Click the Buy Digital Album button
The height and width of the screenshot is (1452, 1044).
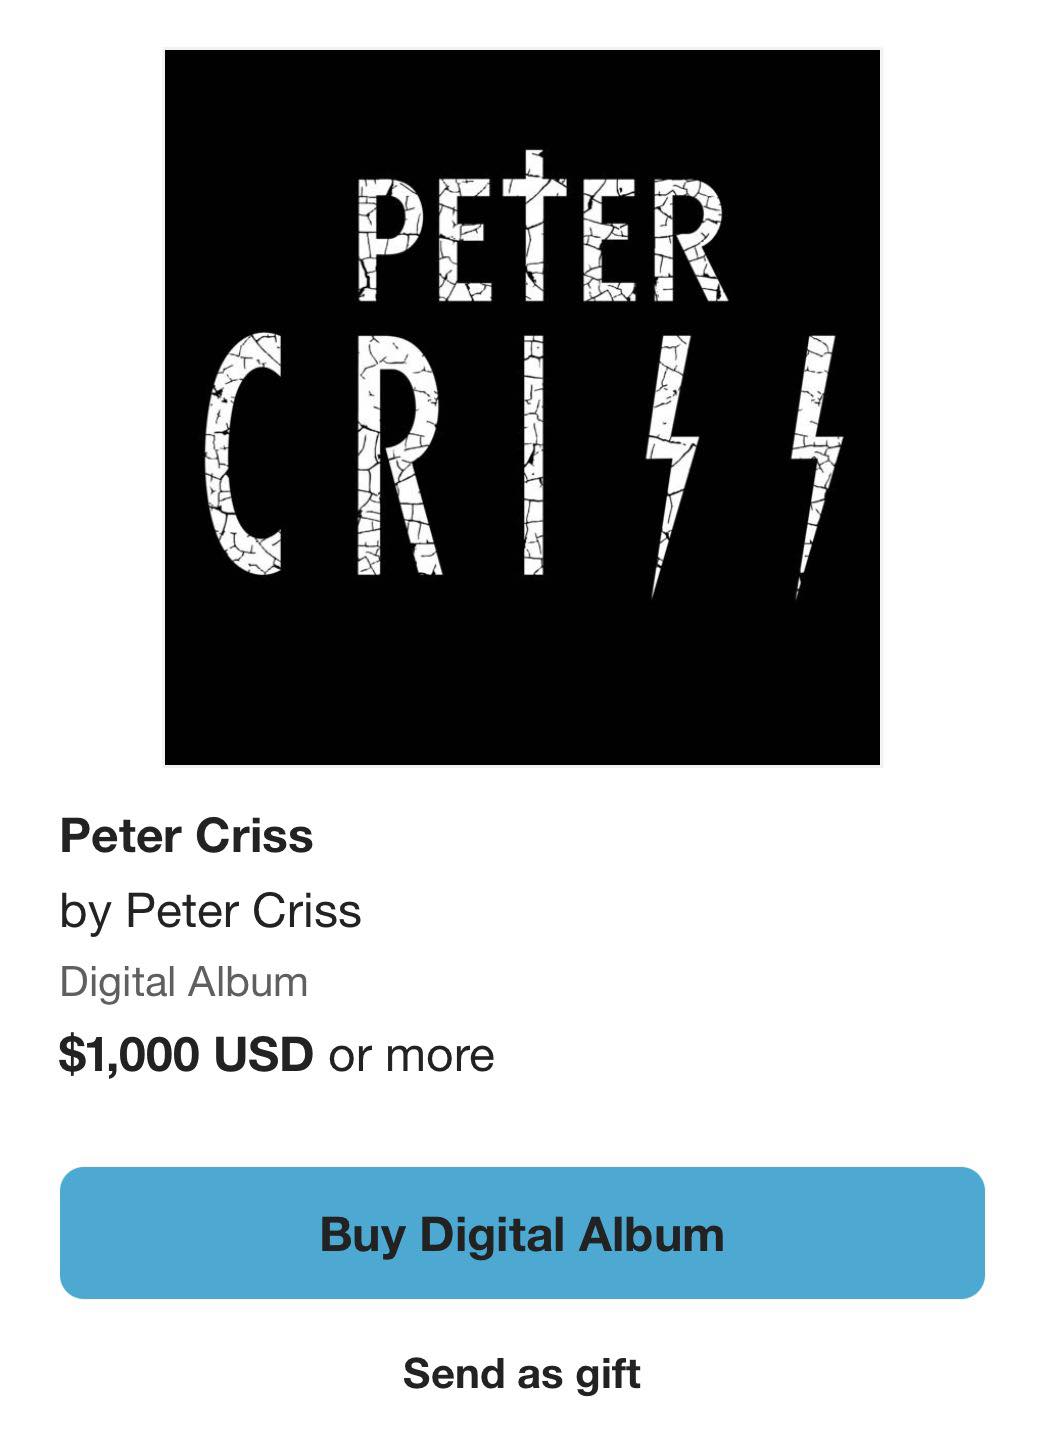coord(522,1233)
